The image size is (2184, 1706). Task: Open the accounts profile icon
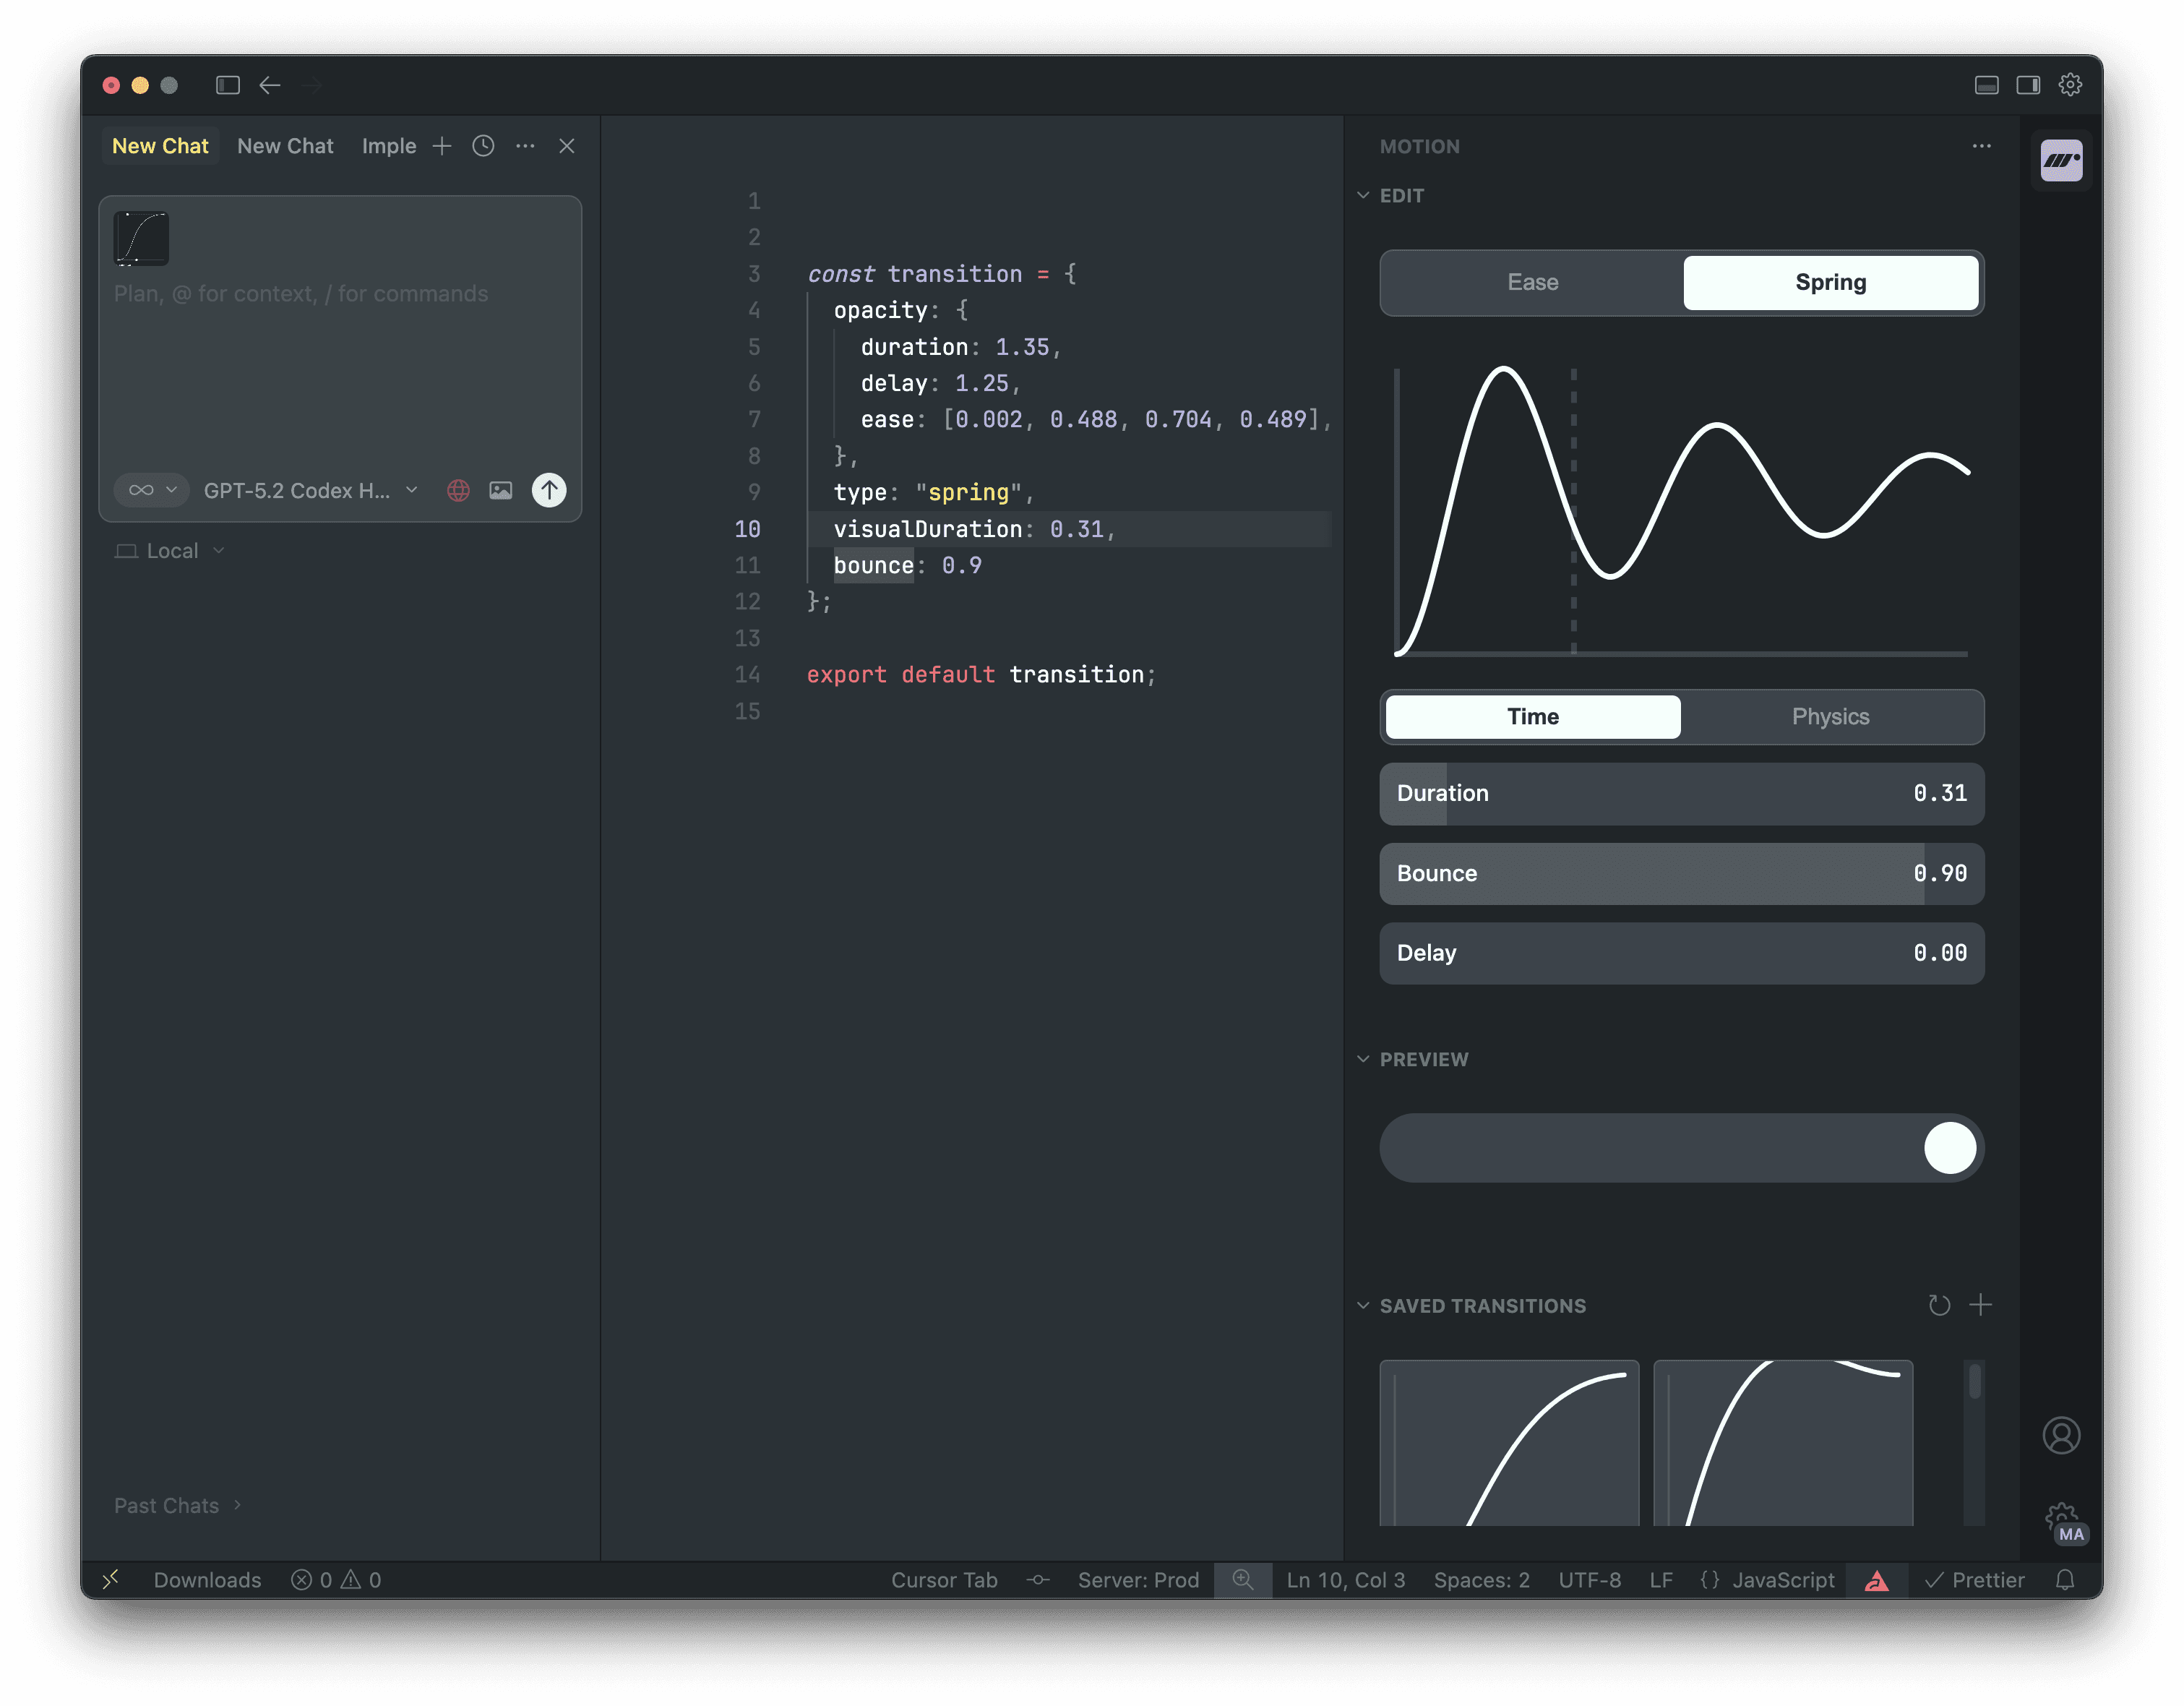click(x=2061, y=1435)
